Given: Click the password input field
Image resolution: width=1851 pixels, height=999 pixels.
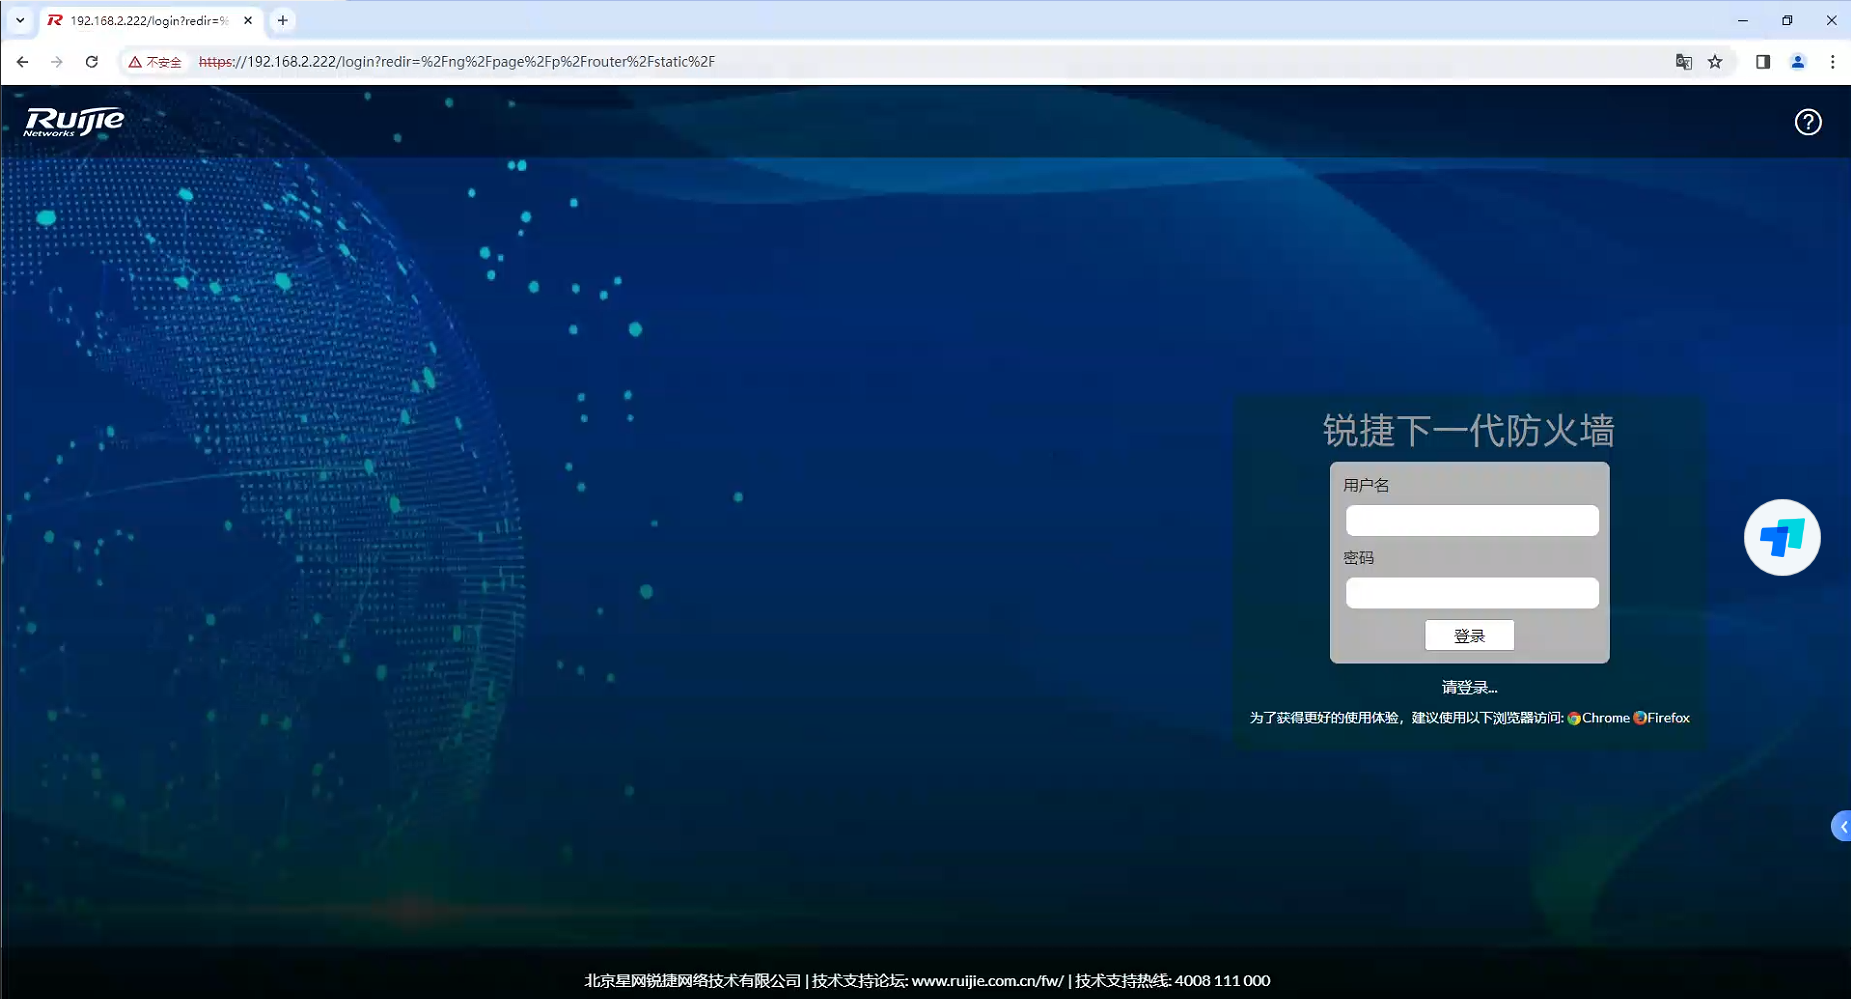Looking at the screenshot, I should point(1472,593).
